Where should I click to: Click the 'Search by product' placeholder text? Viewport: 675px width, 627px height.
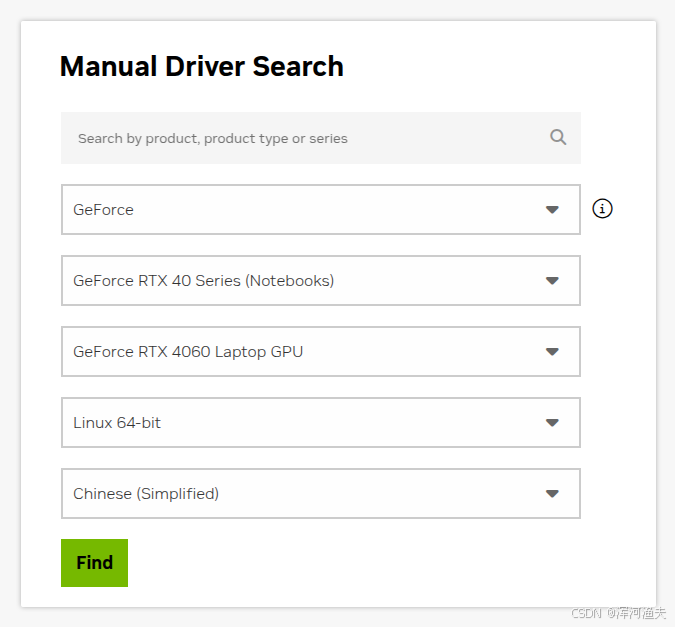(212, 139)
